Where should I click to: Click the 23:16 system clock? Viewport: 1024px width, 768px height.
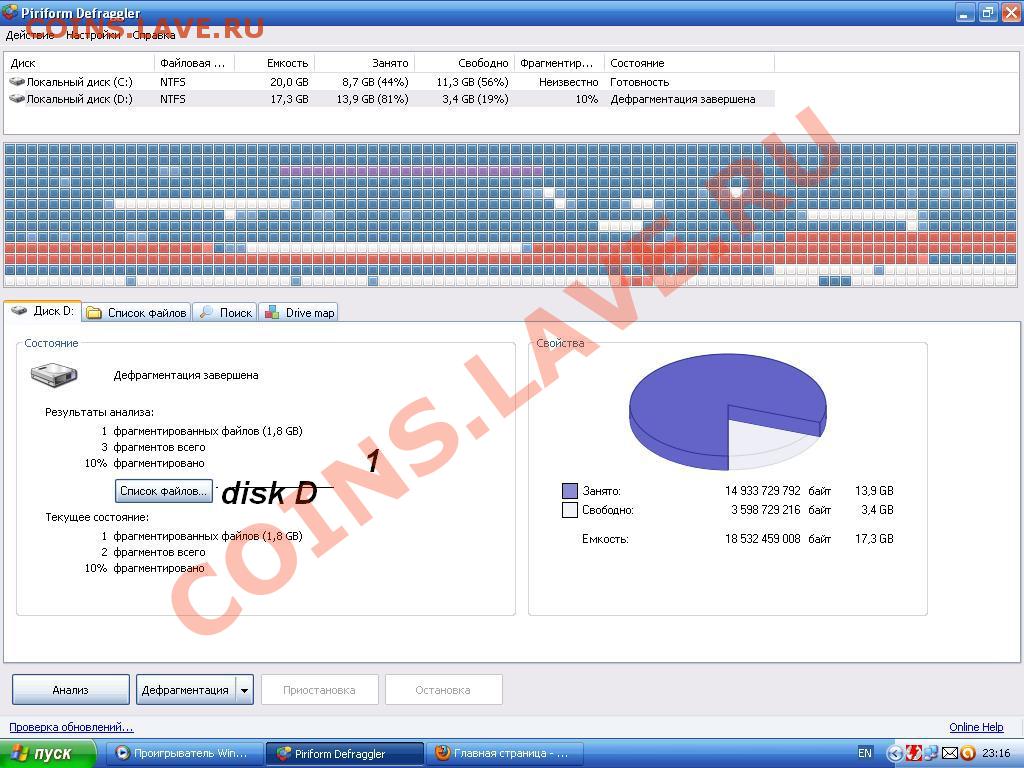coord(996,753)
